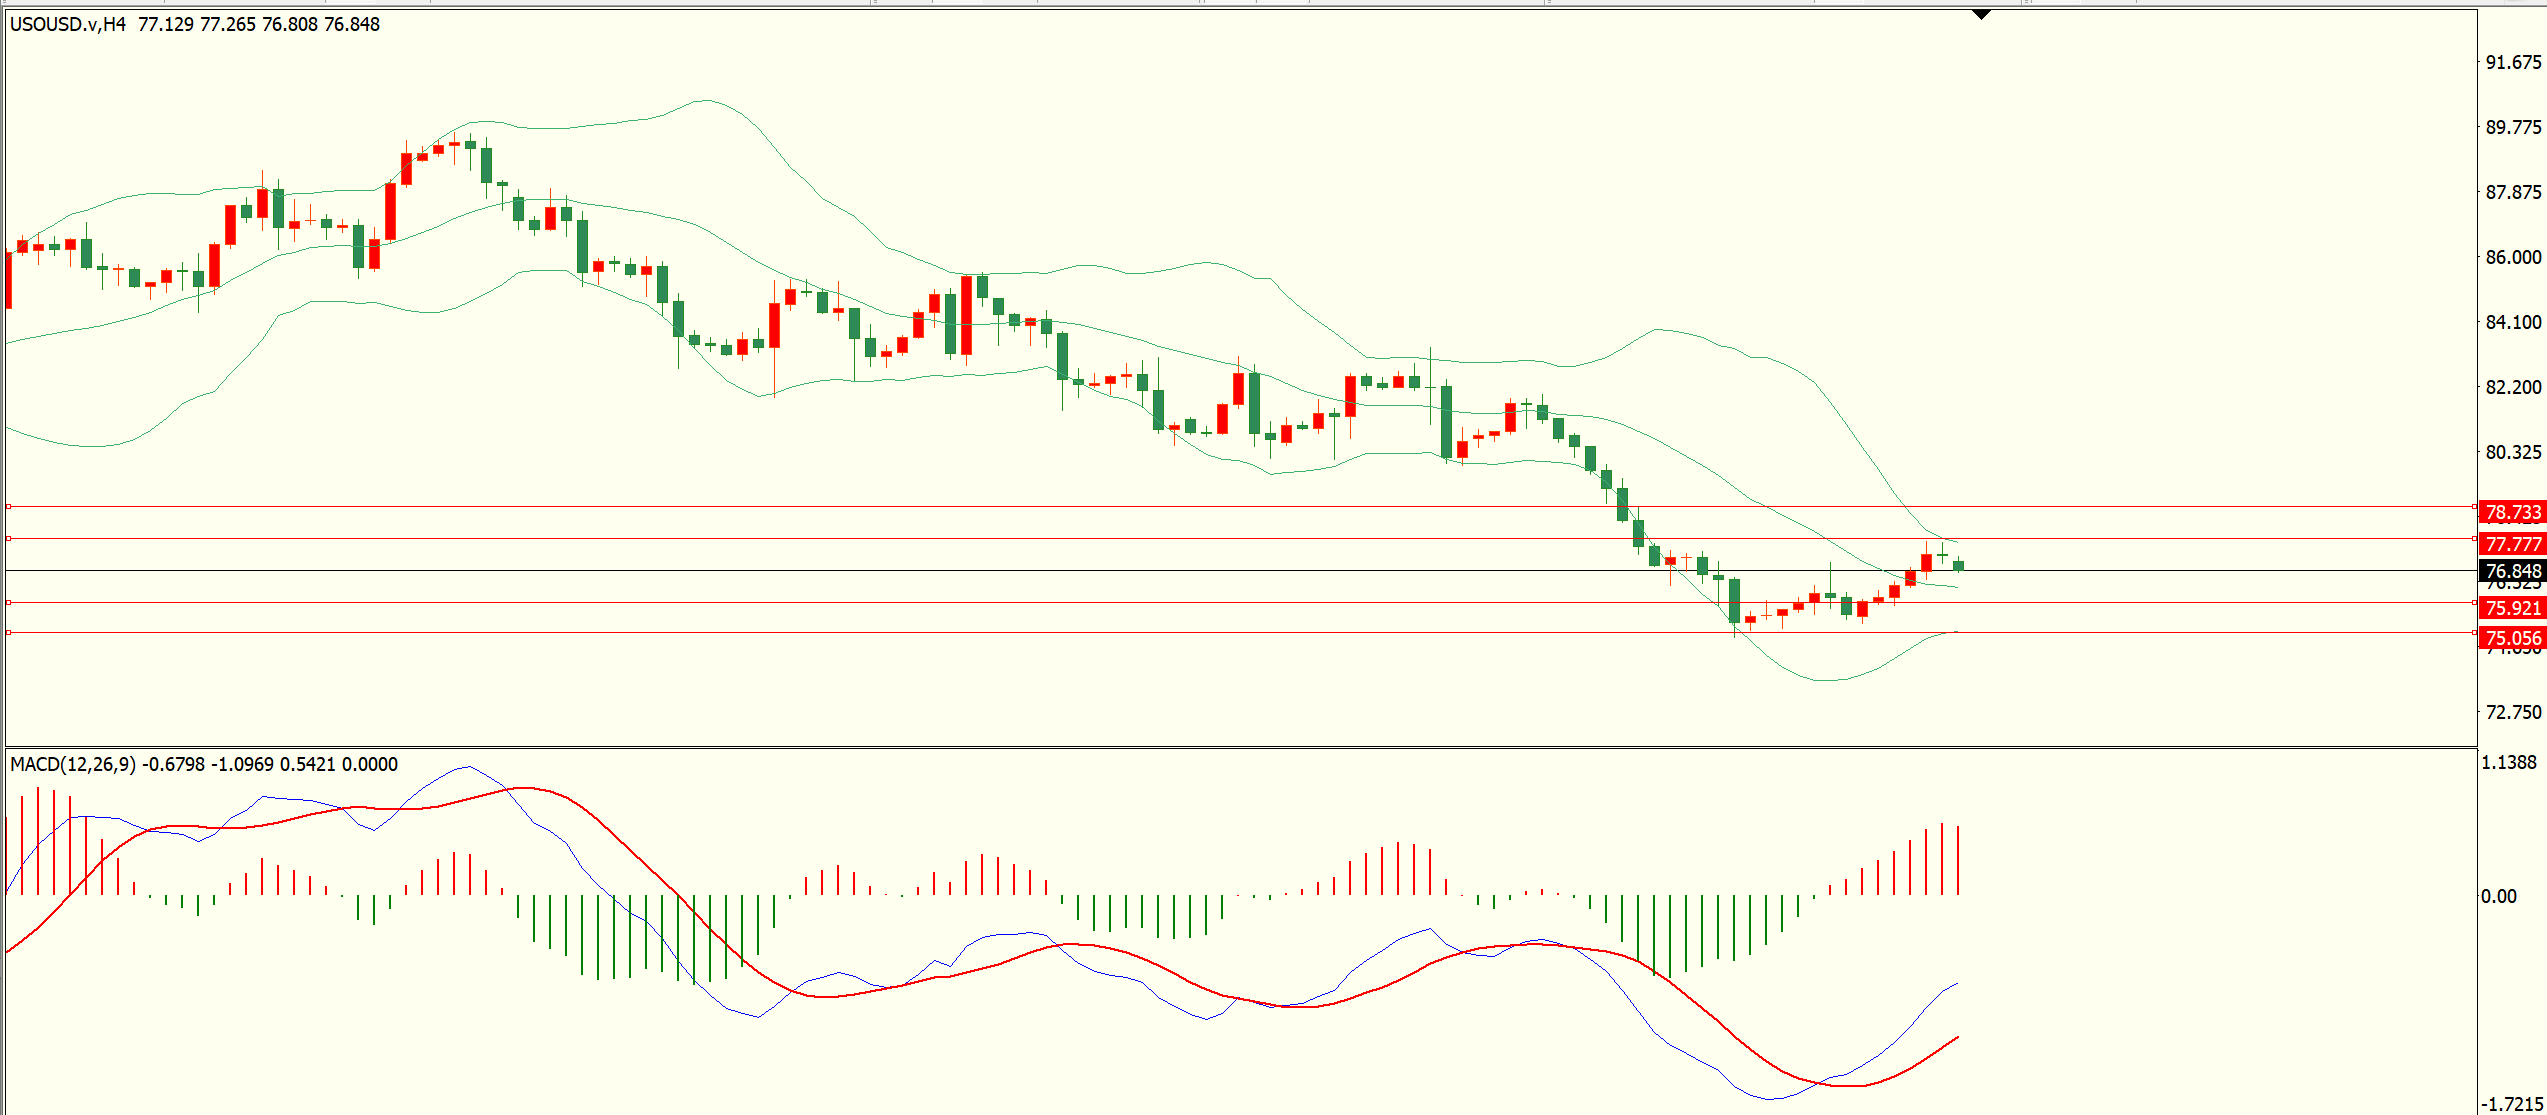Click left anchor handle of 75.056 line
The width and height of the screenshot is (2547, 1115).
(x=9, y=633)
